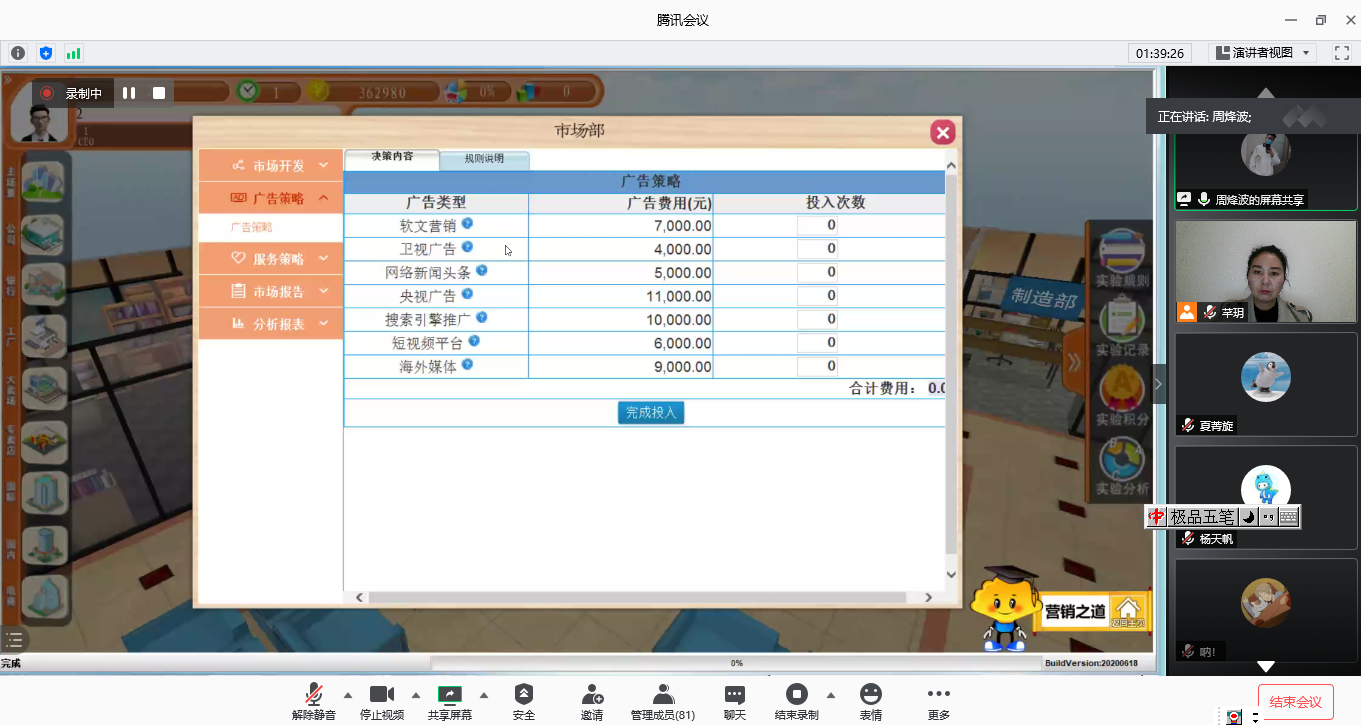Image resolution: width=1361 pixels, height=725 pixels.
Task: Click the 完成投入 button
Action: pyautogui.click(x=651, y=412)
